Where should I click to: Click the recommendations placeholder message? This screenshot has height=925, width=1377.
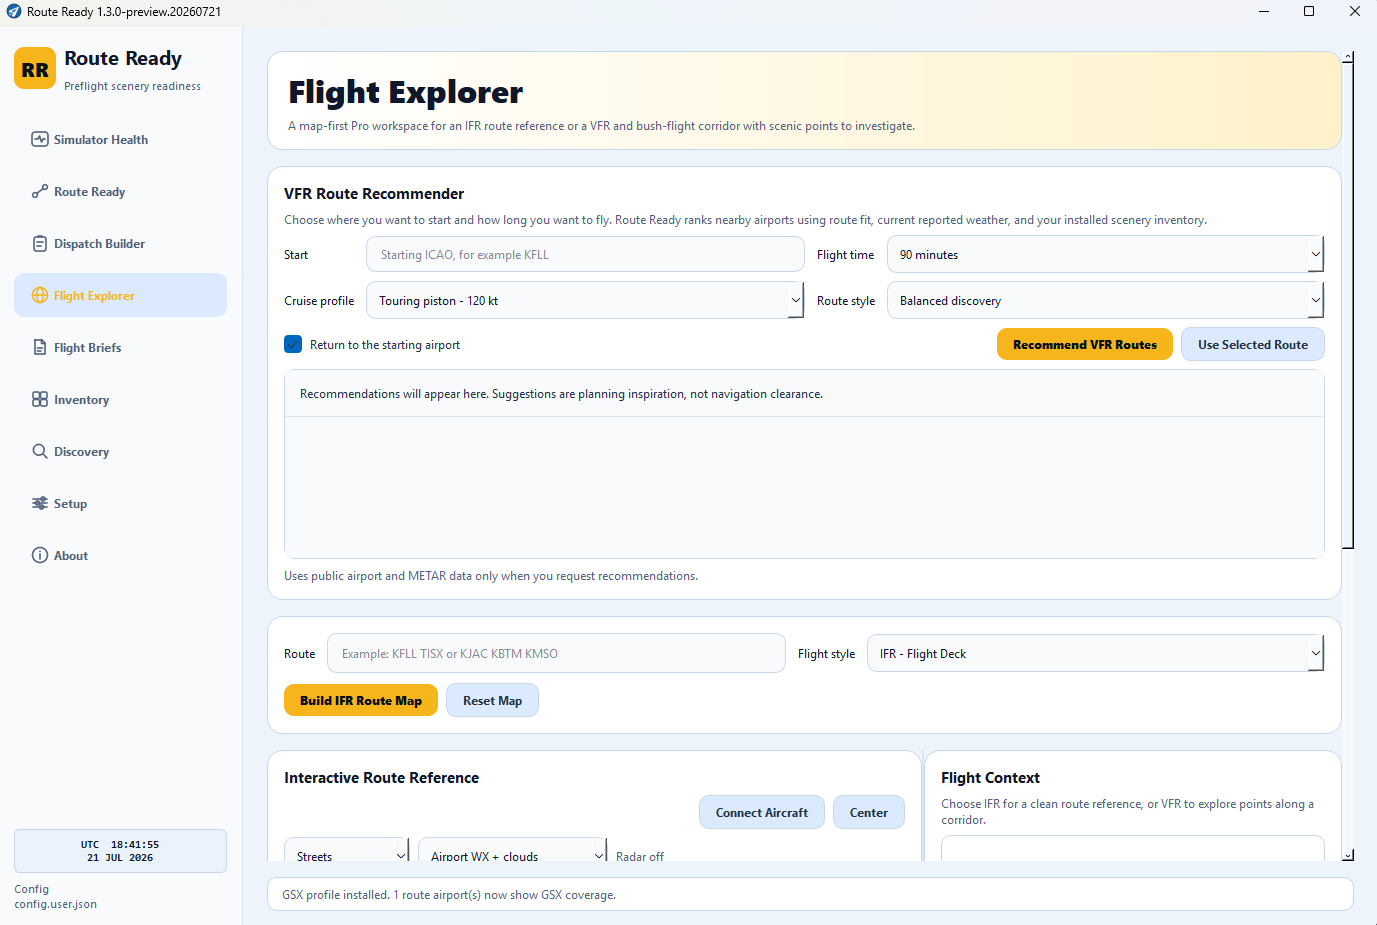561,394
